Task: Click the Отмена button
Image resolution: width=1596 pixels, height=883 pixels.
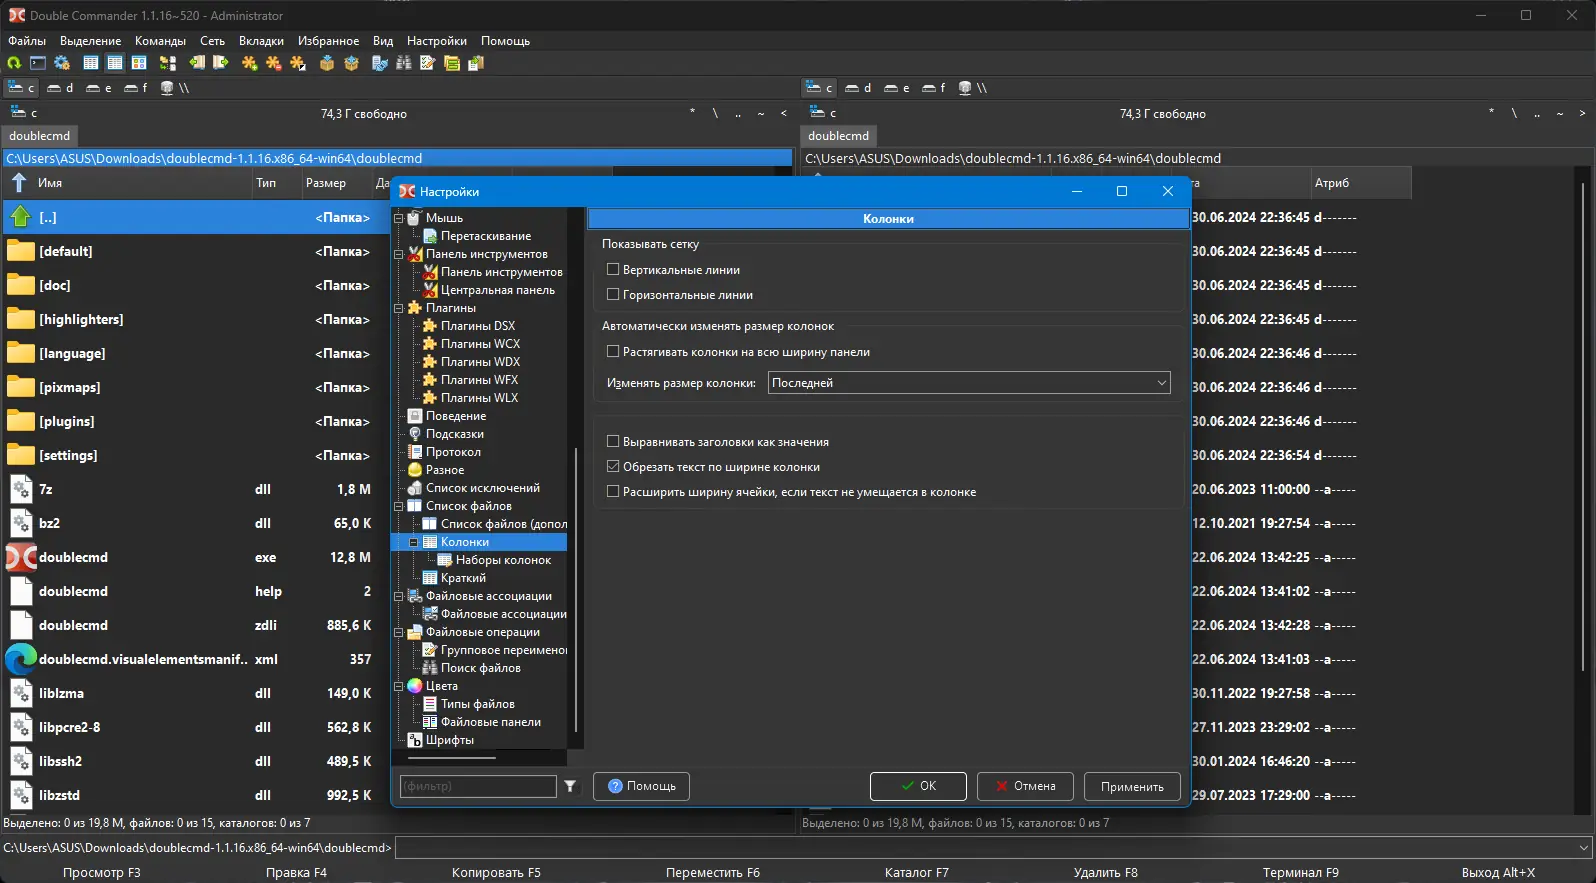Action: click(1024, 787)
